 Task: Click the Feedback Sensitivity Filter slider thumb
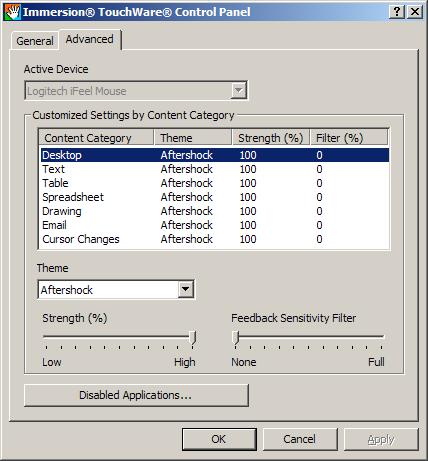(236, 338)
